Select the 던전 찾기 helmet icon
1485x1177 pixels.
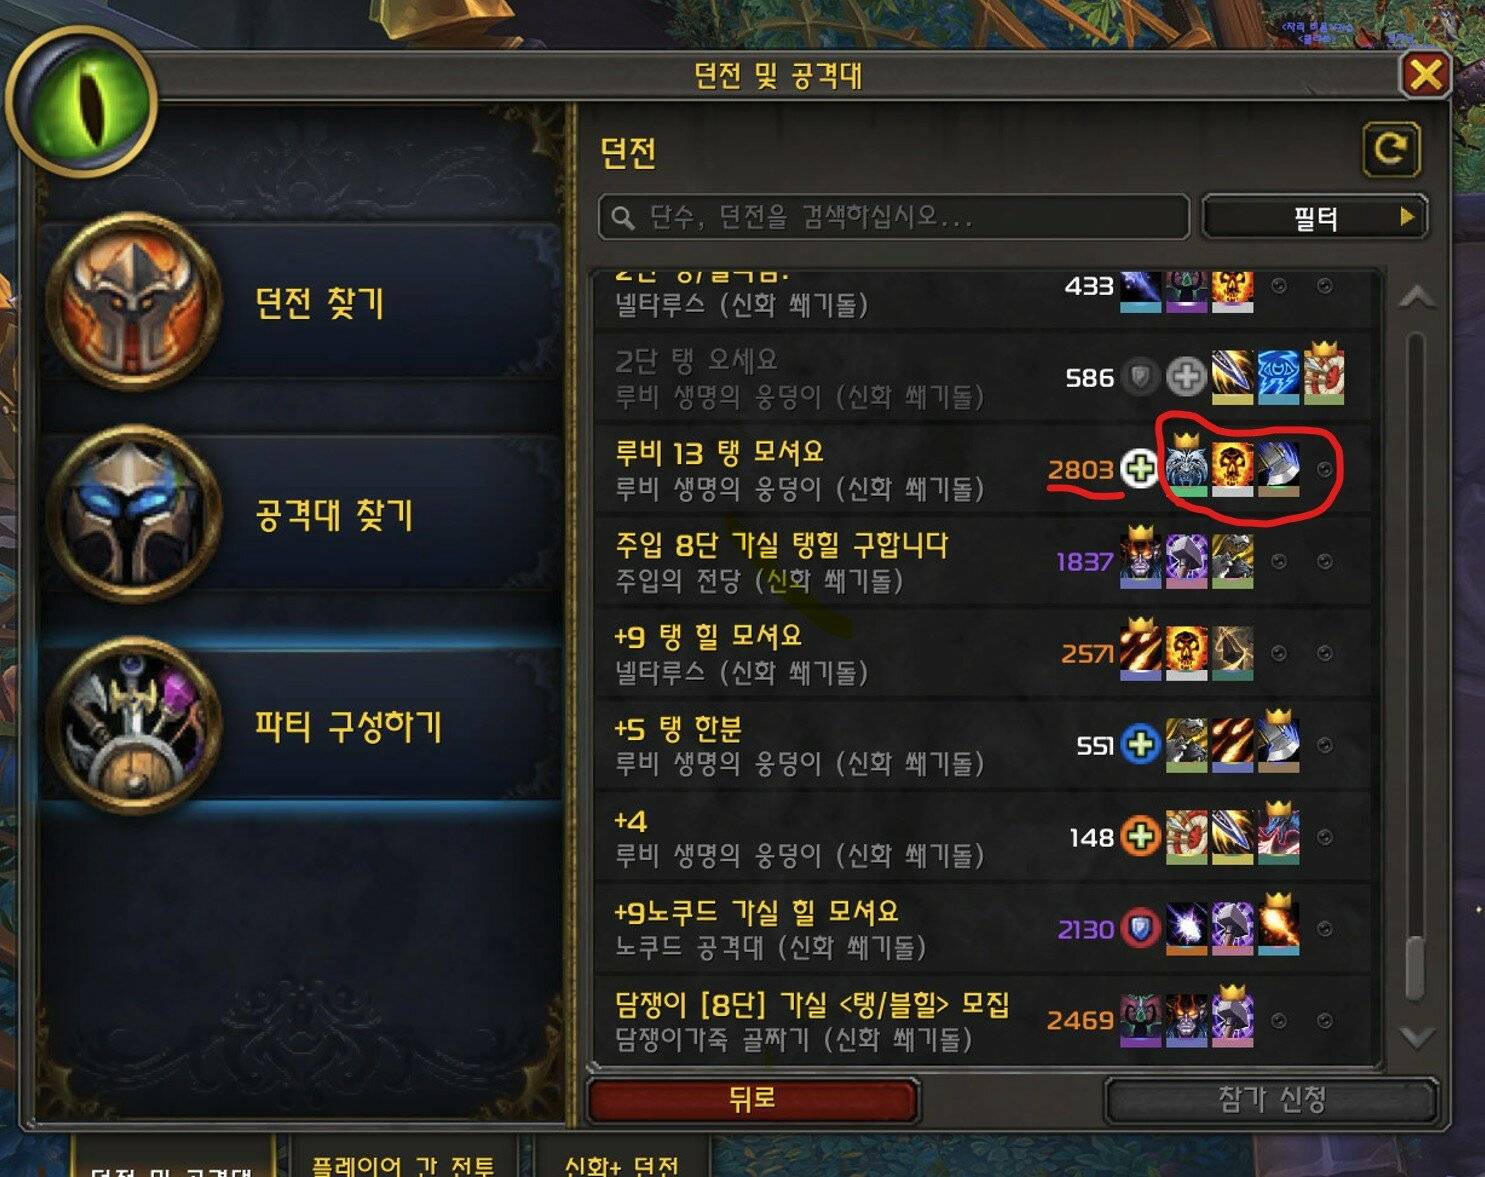(x=133, y=300)
